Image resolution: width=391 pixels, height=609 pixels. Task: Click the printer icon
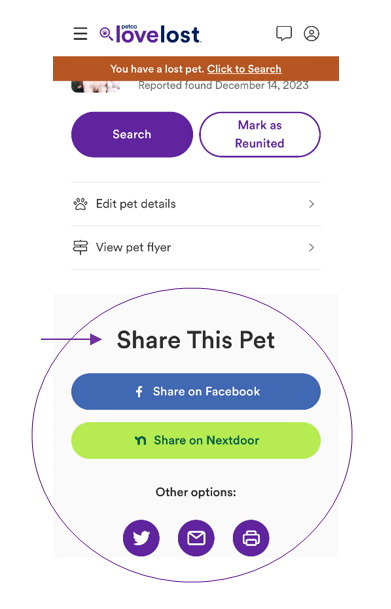(251, 538)
